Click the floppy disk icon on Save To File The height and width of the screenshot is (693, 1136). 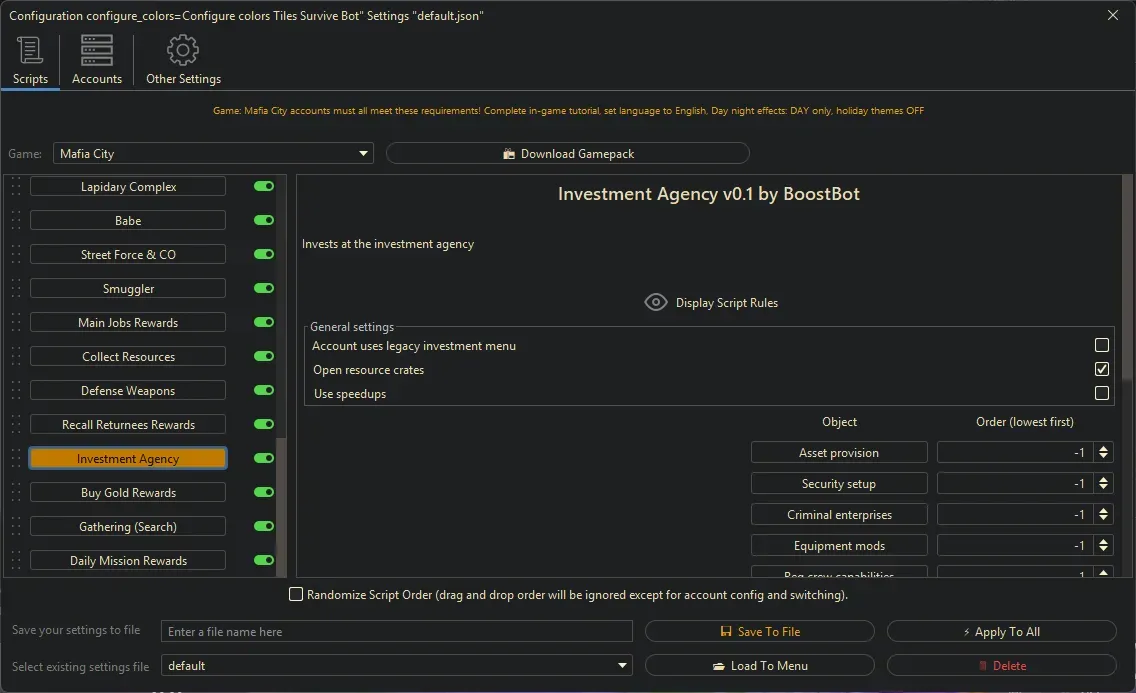[727, 630]
